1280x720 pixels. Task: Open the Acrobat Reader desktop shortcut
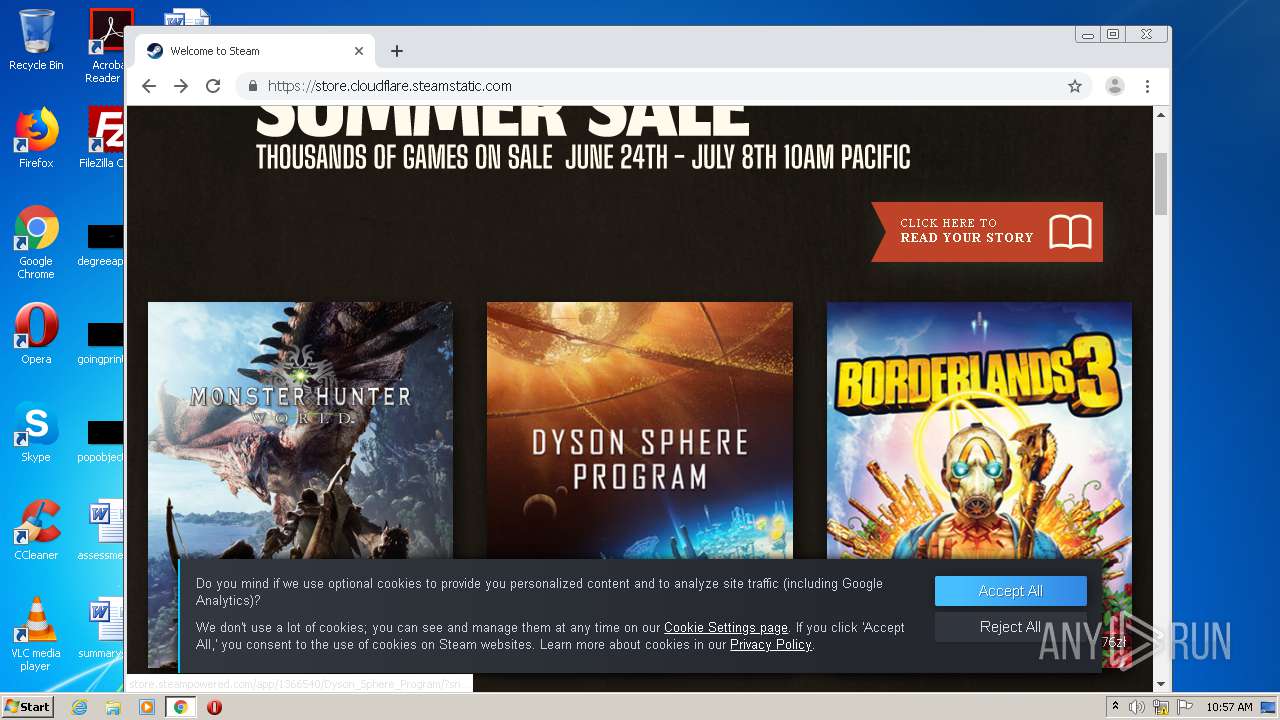point(106,46)
